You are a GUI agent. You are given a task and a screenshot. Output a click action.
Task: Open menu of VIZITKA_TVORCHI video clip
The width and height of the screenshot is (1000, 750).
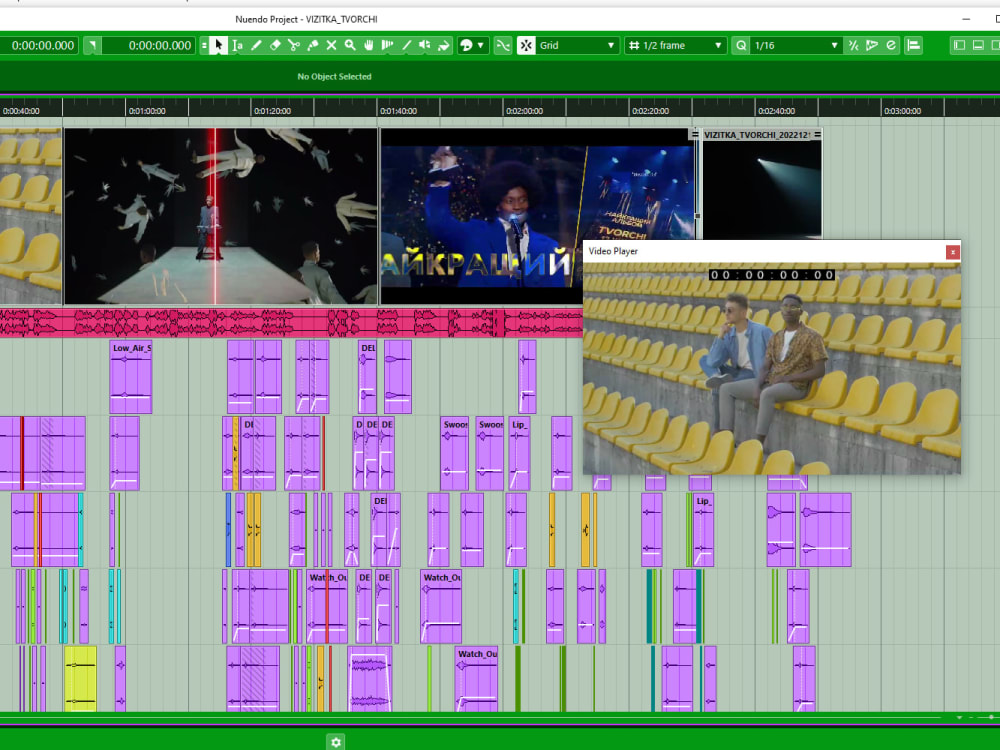(x=817, y=135)
